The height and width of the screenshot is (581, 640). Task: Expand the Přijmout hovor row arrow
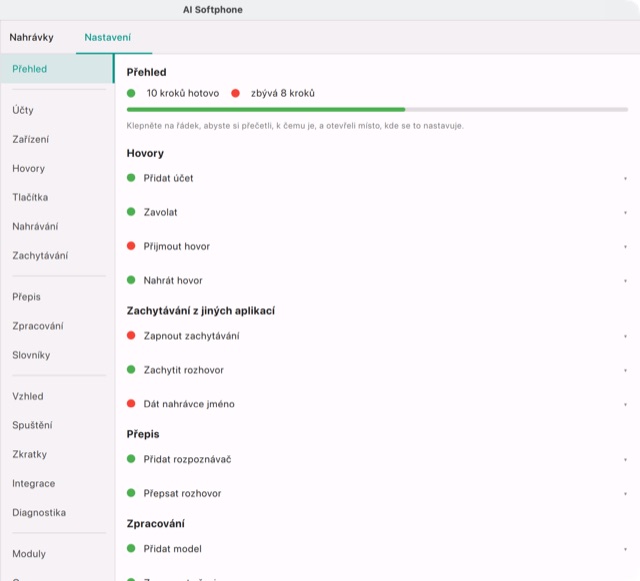pos(625,247)
